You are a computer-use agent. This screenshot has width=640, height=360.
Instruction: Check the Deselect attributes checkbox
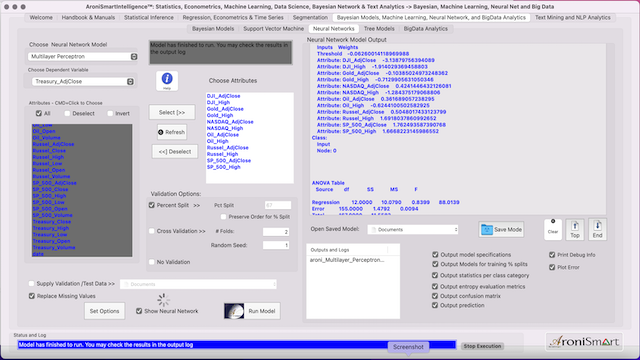pos(67,113)
